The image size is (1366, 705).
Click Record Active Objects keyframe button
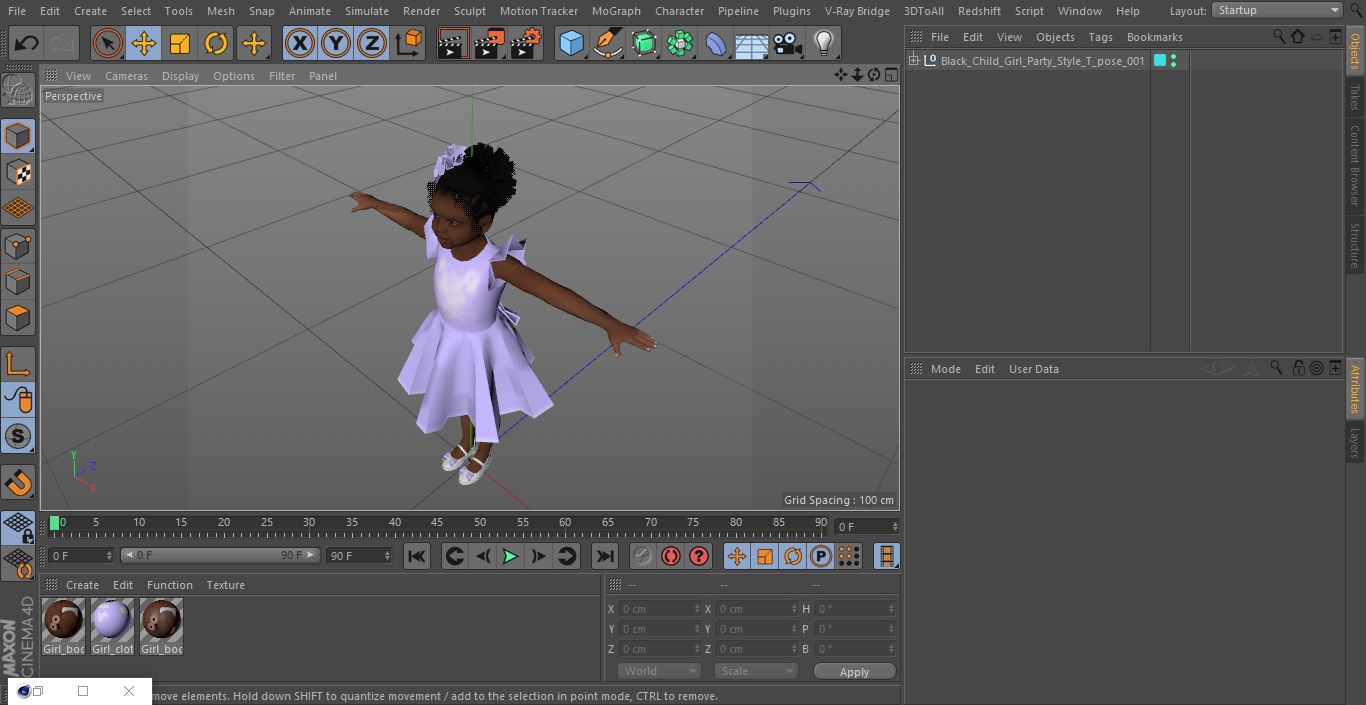click(642, 556)
